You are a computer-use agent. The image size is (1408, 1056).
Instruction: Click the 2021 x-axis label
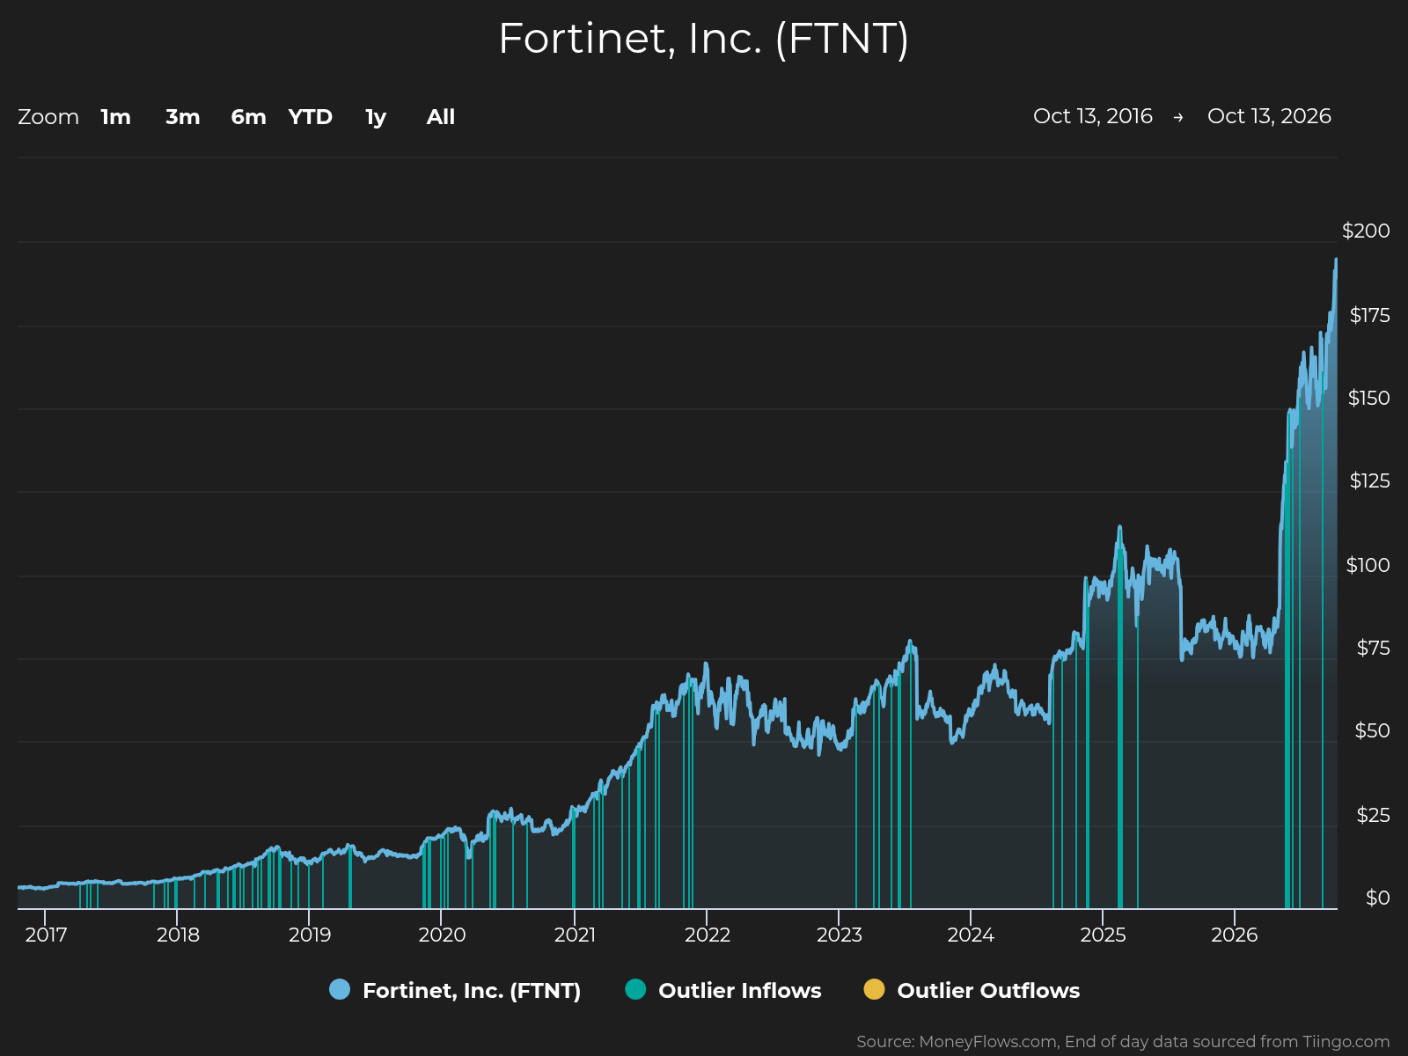tap(575, 935)
